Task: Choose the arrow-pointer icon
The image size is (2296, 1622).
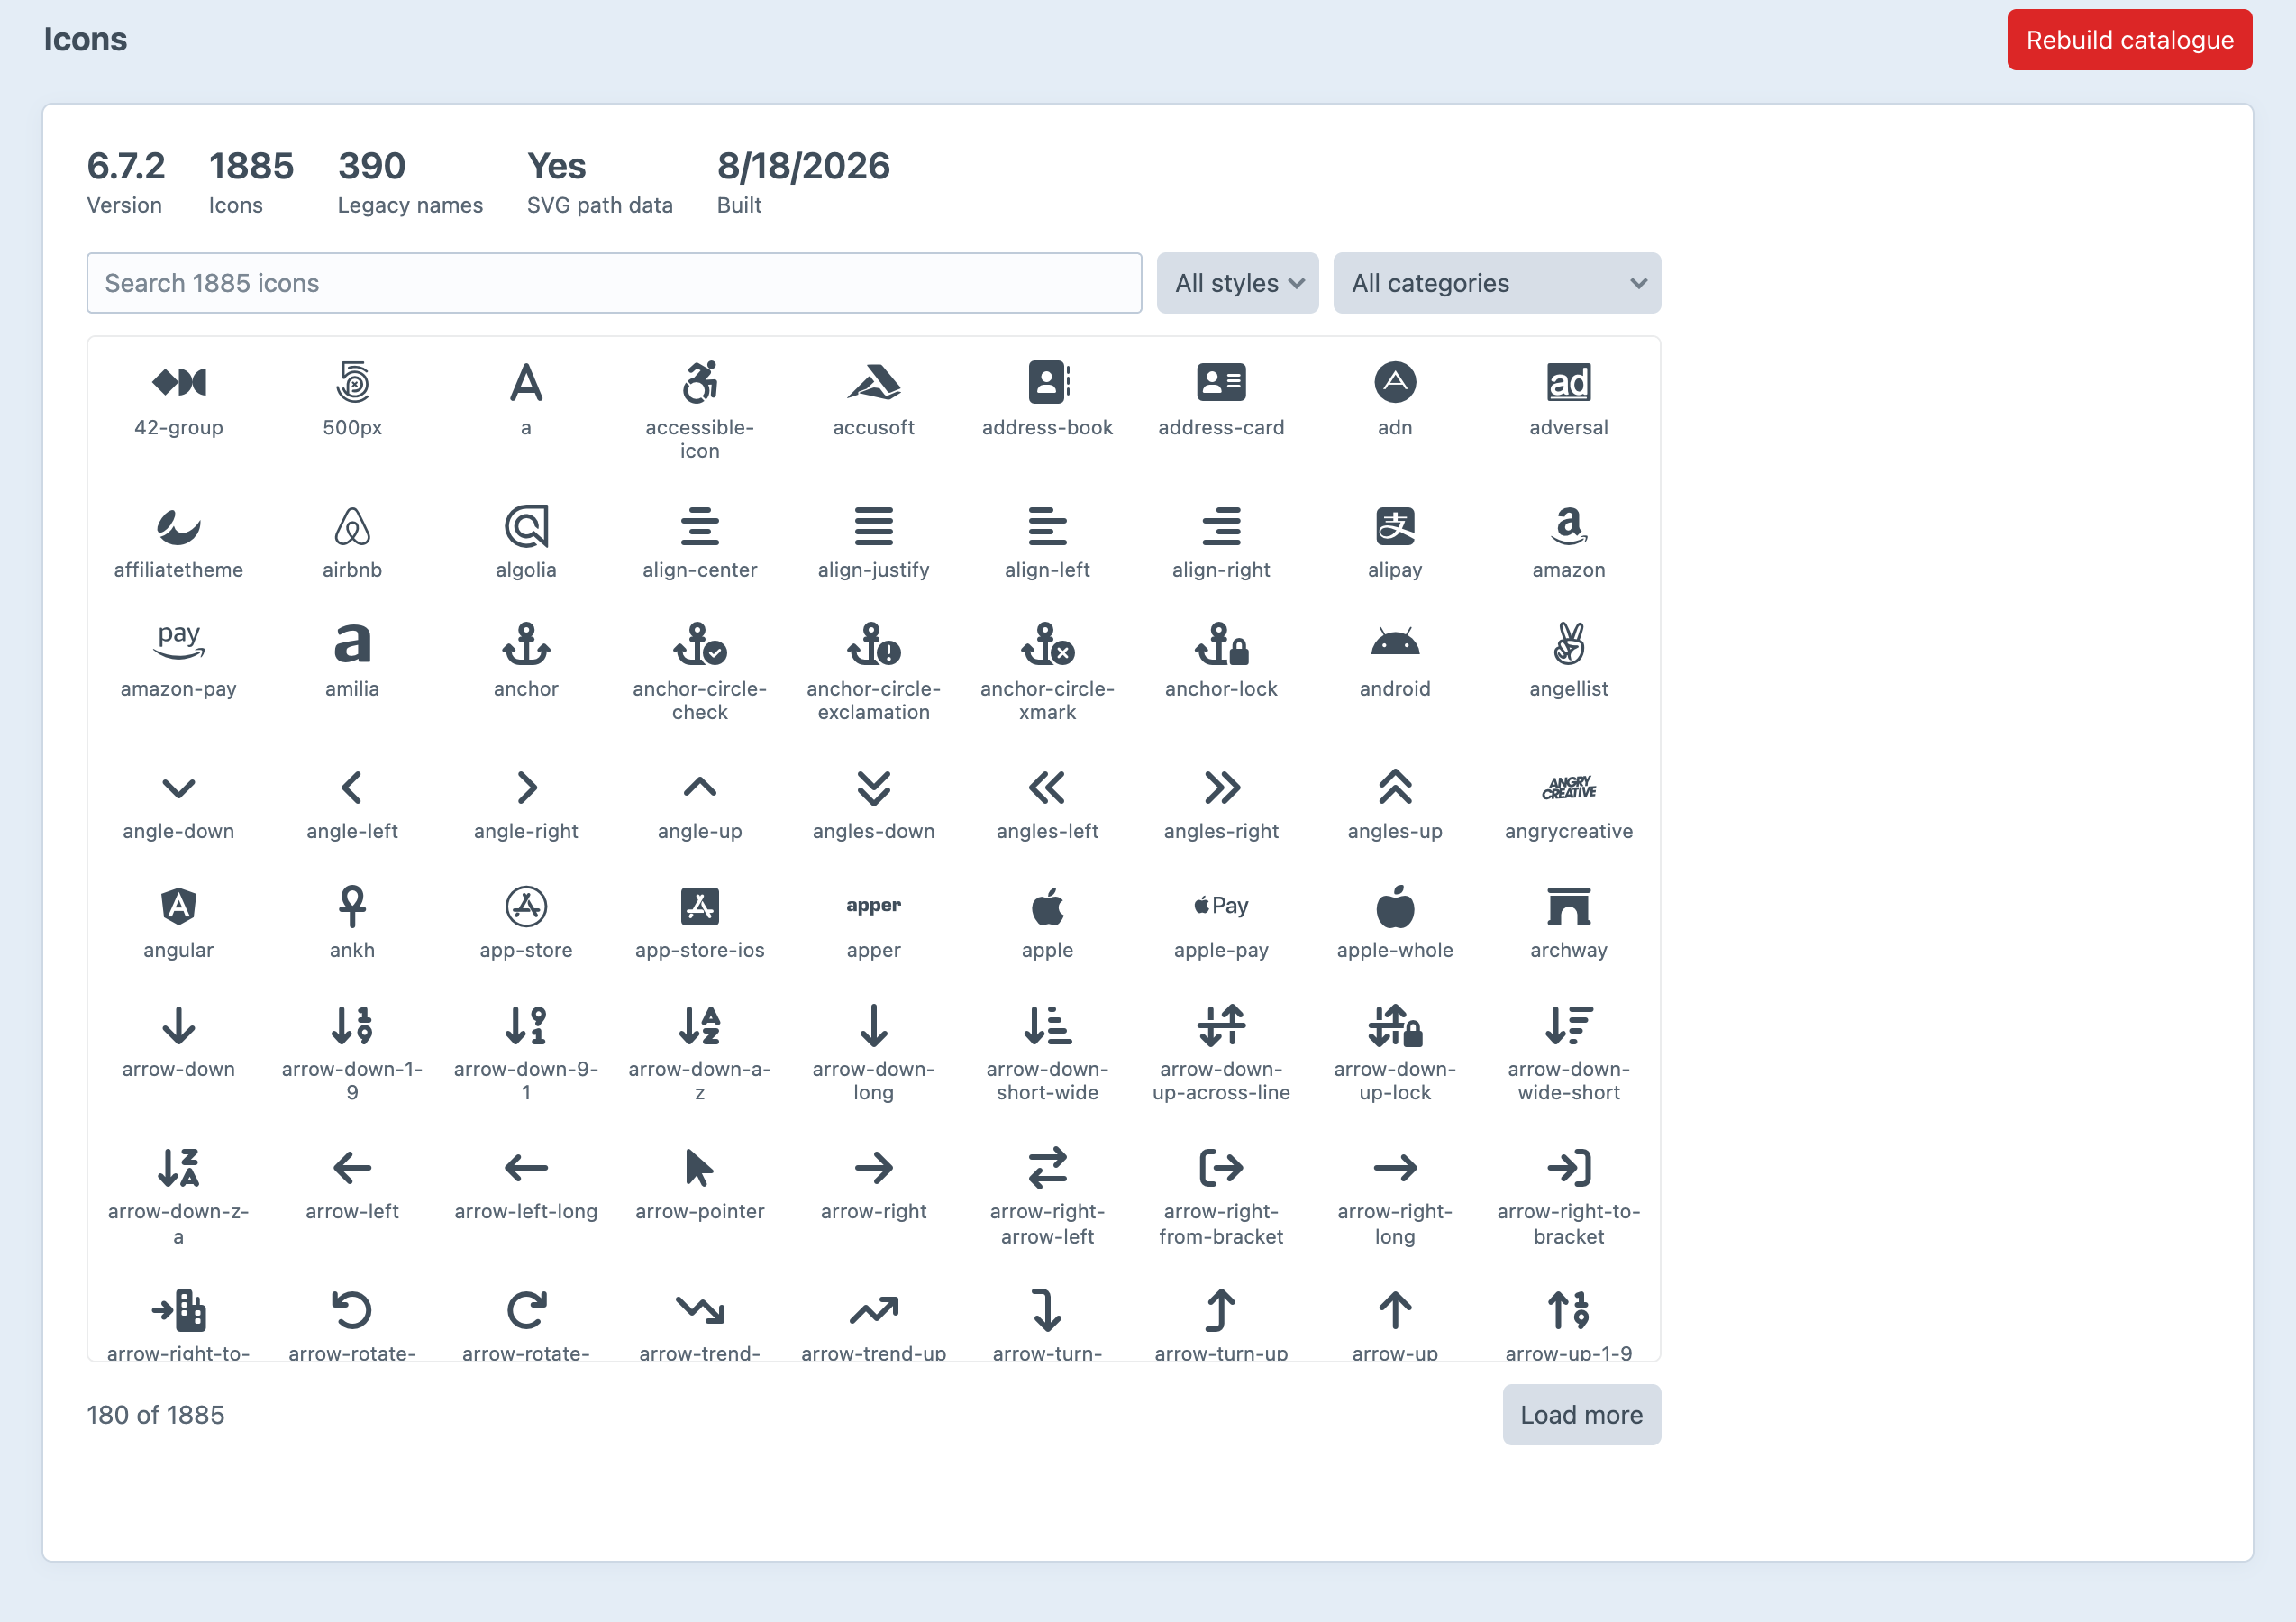Action: (x=699, y=1168)
